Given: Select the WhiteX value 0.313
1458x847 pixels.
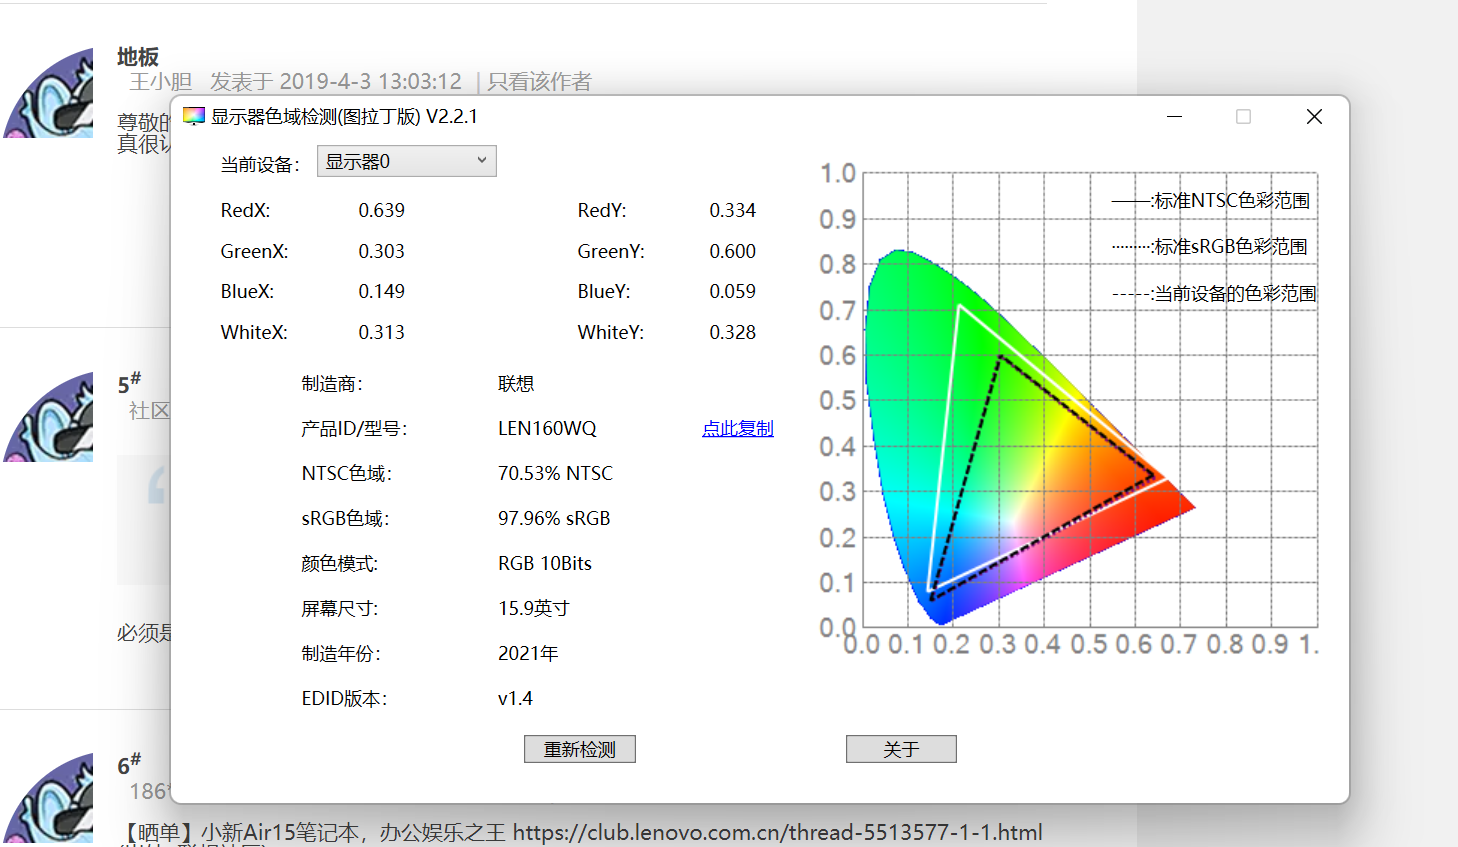Looking at the screenshot, I should pos(381,332).
